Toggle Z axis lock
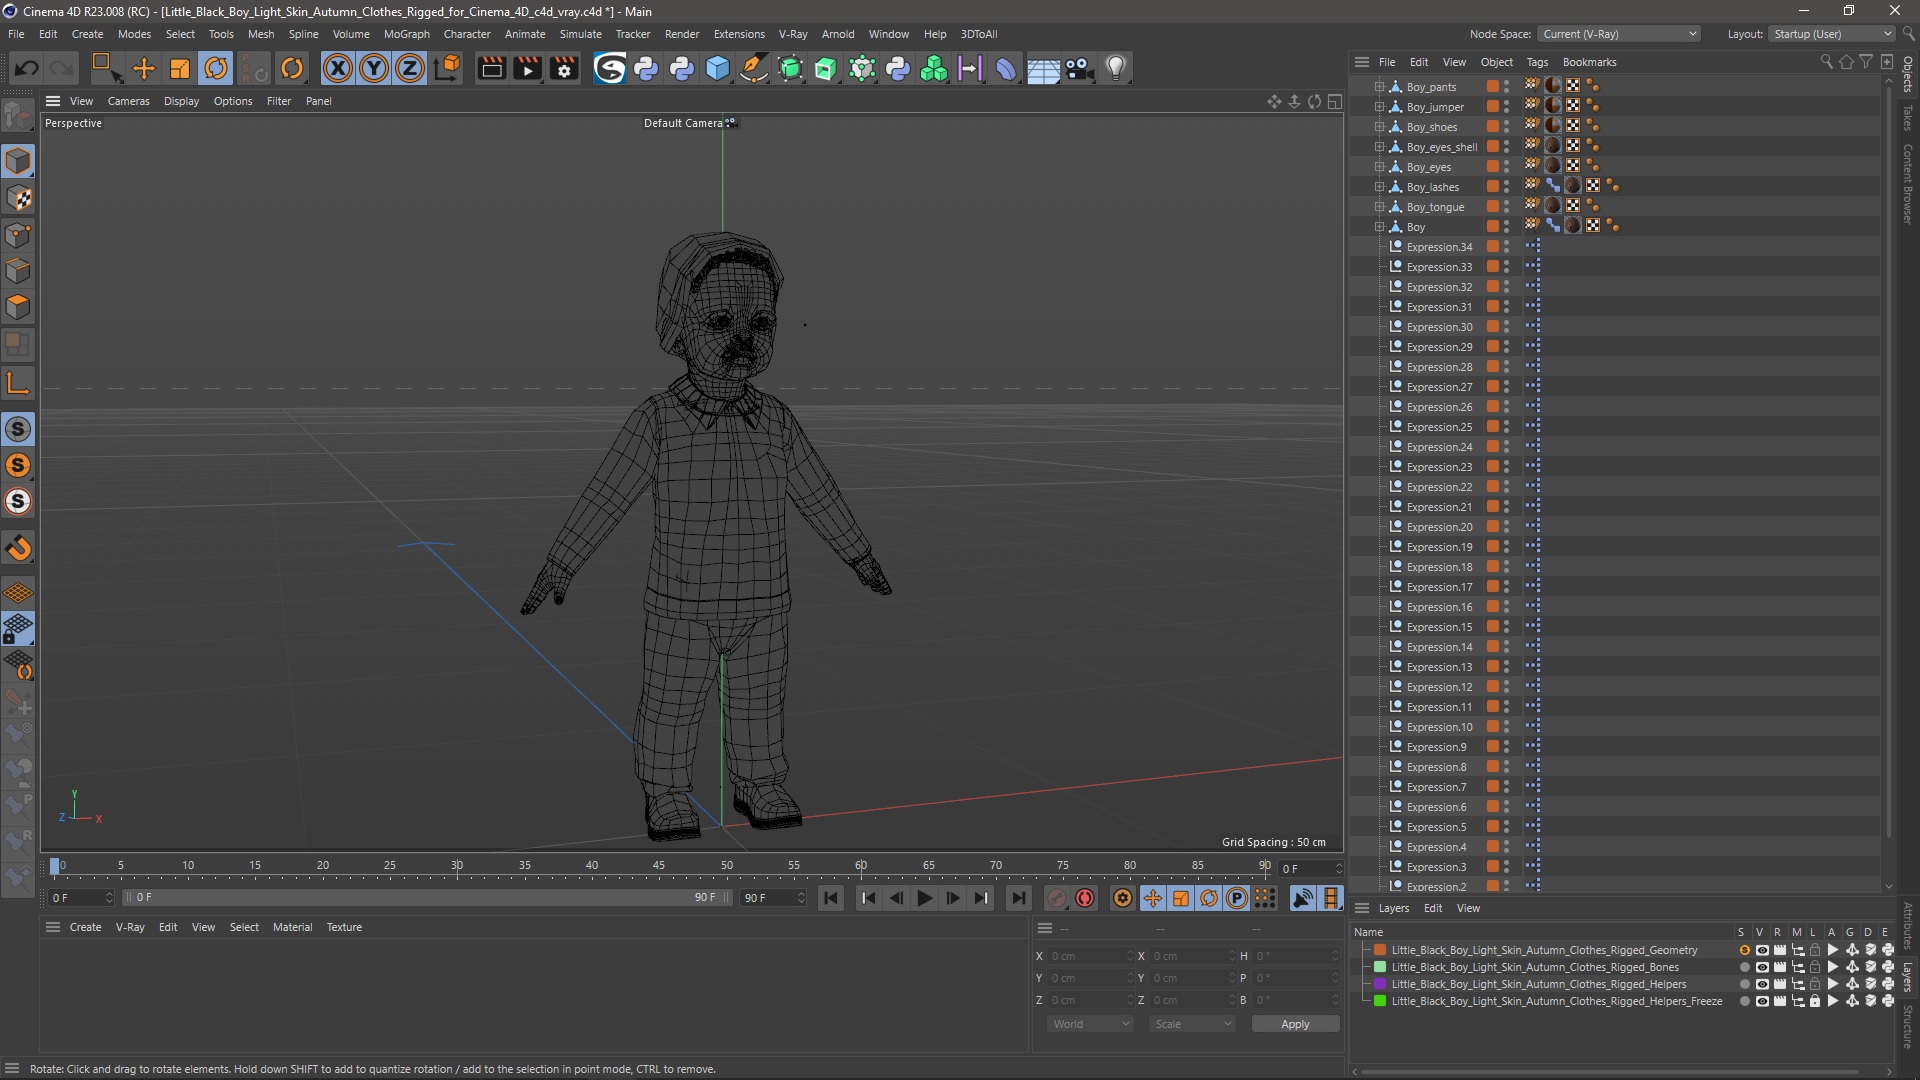1920x1080 pixels. (x=410, y=68)
